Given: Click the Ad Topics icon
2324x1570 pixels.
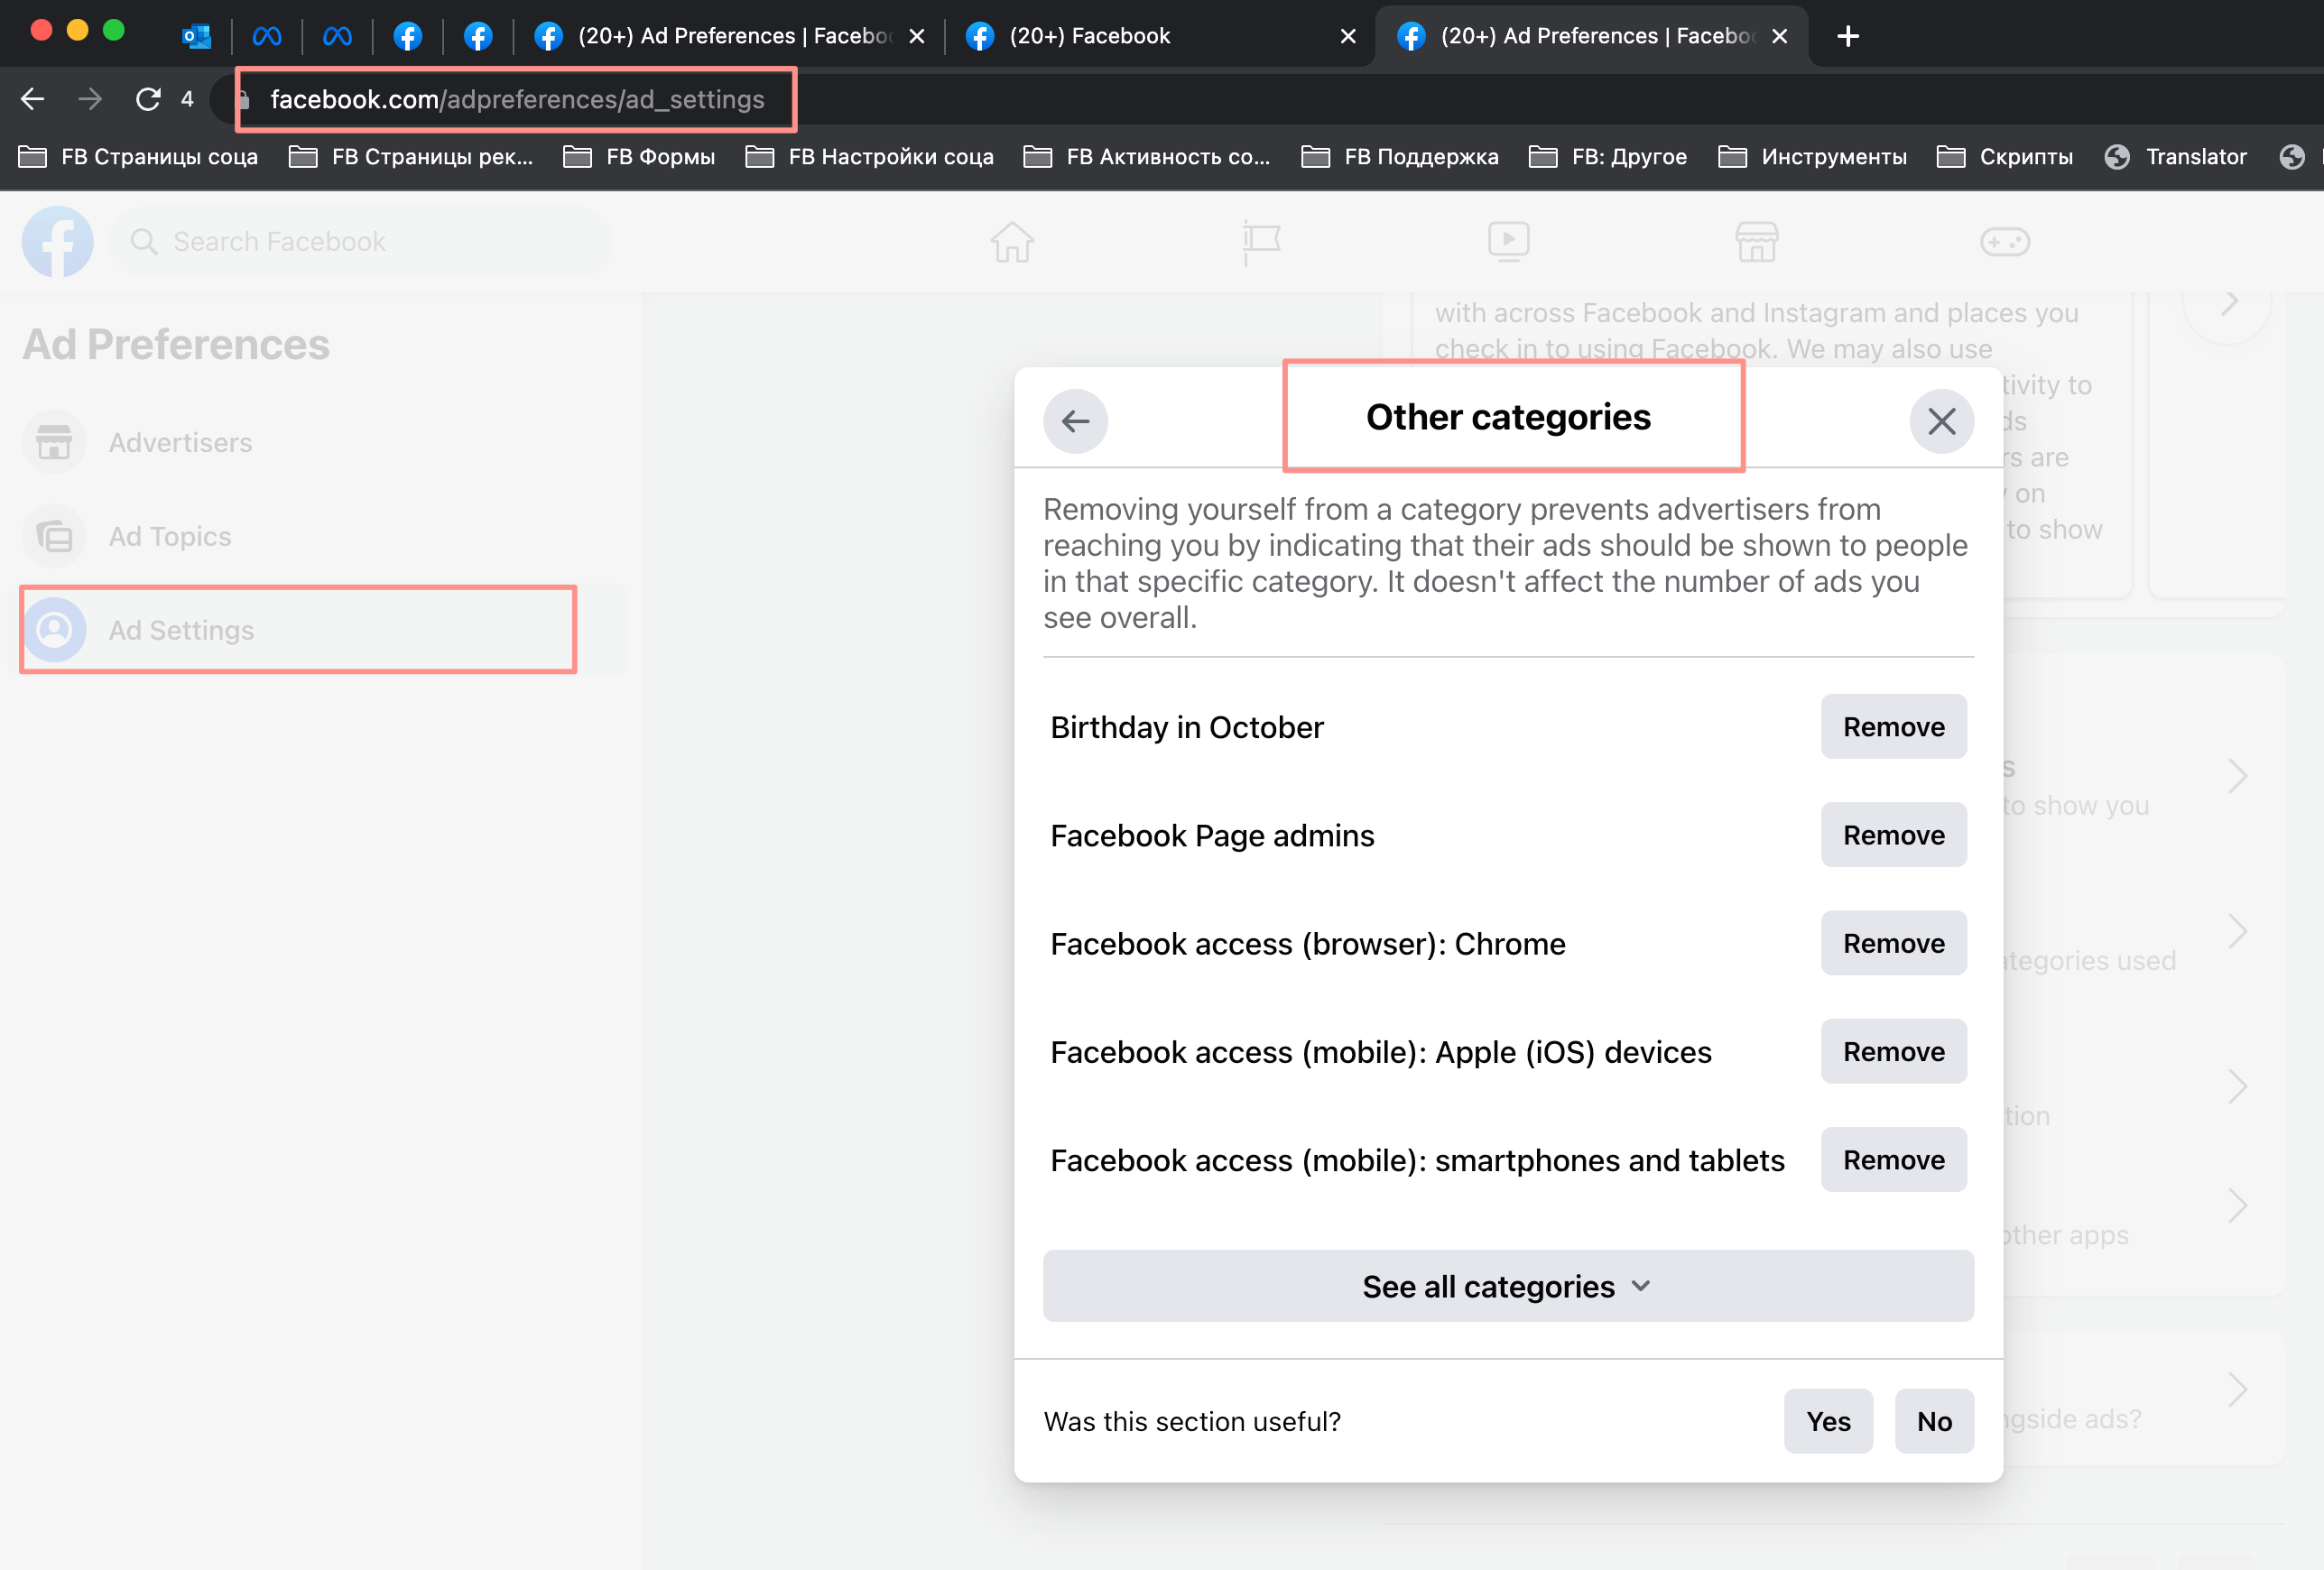Looking at the screenshot, I should tap(54, 536).
